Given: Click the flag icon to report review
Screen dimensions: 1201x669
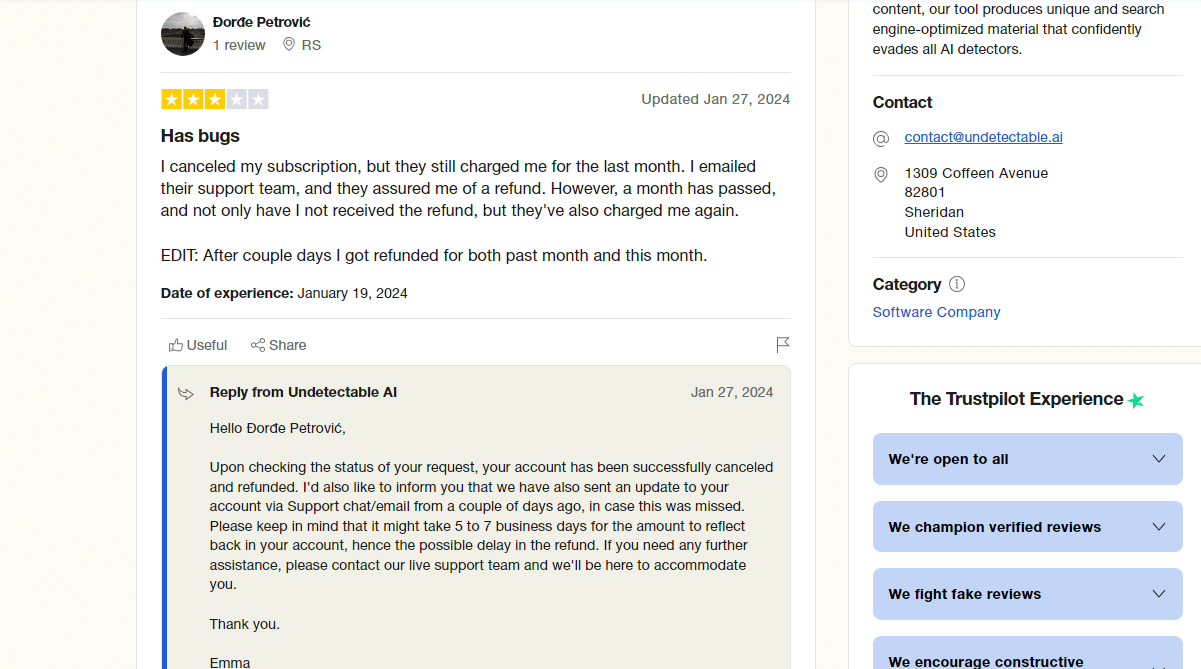Looking at the screenshot, I should pyautogui.click(x=783, y=345).
